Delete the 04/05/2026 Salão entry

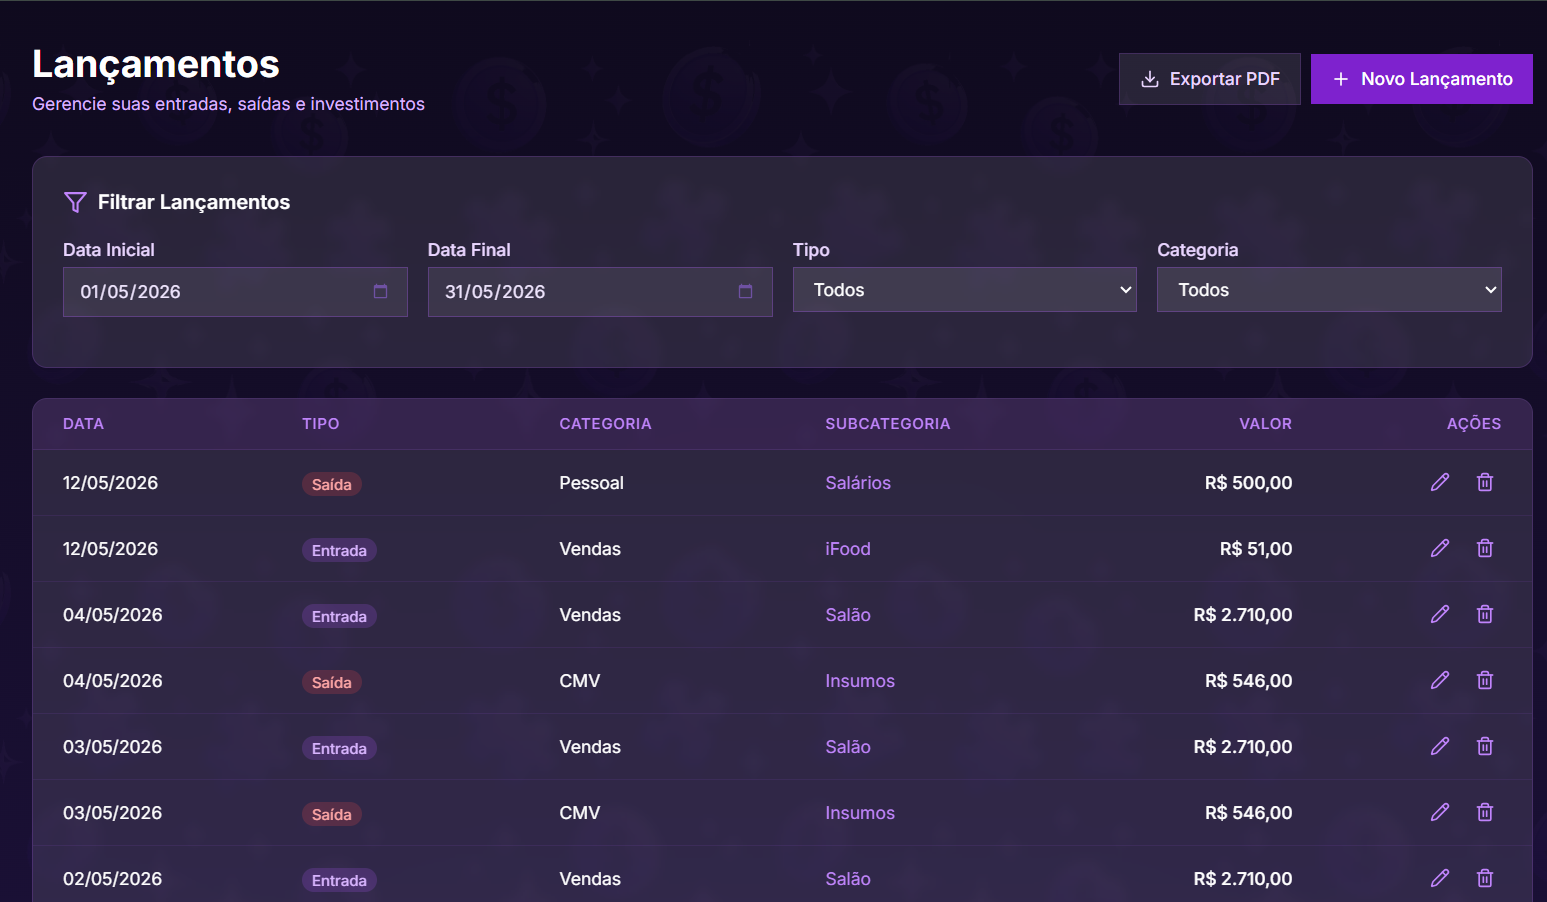pos(1485,614)
